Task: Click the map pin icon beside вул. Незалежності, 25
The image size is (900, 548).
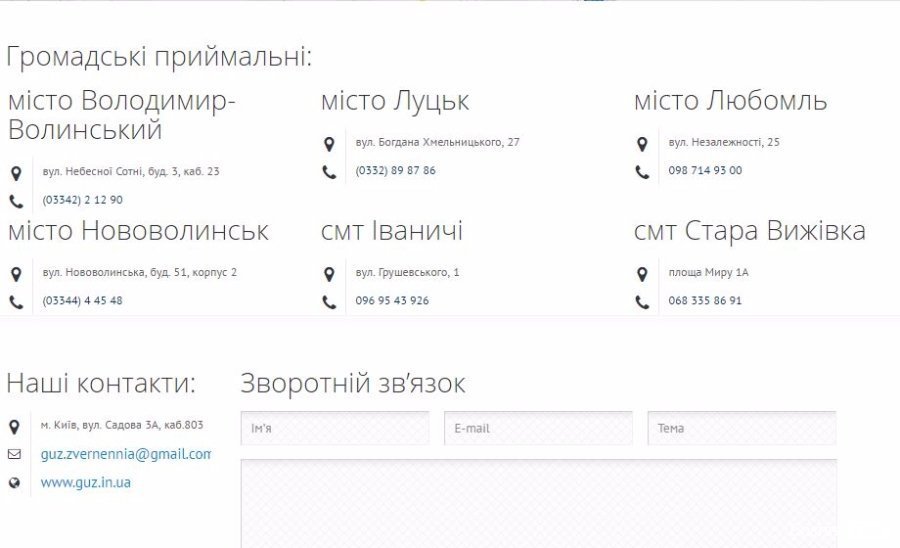Action: (642, 143)
